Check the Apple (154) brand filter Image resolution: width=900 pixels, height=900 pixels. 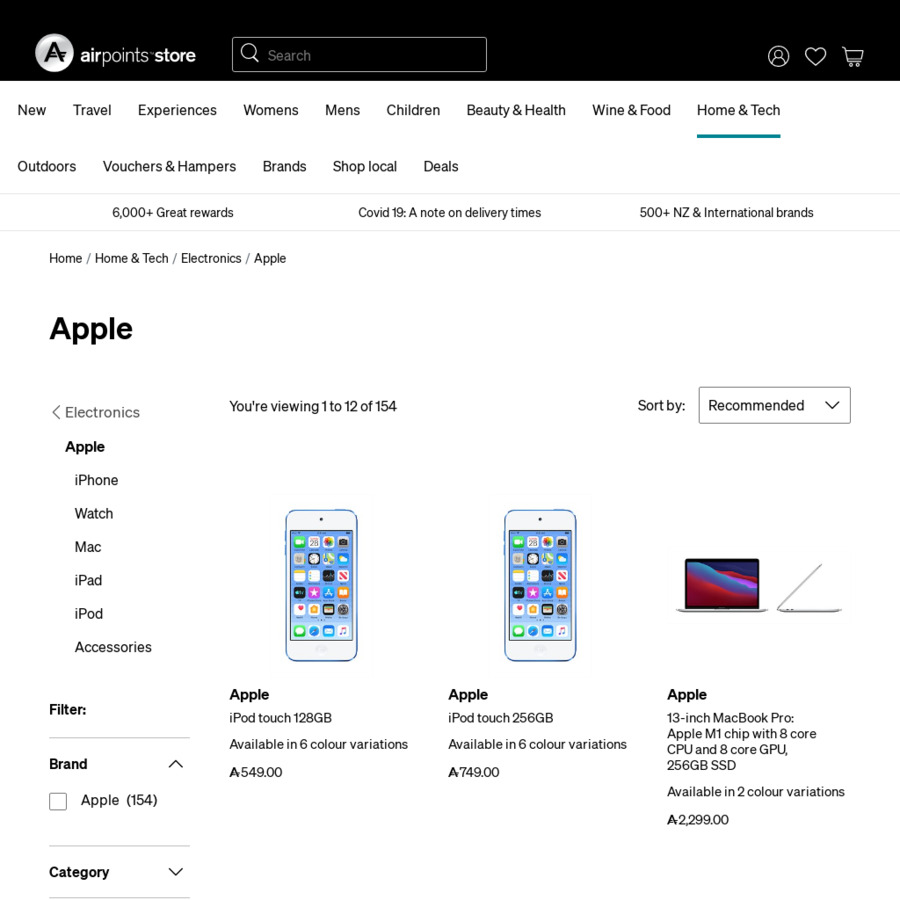[58, 801]
